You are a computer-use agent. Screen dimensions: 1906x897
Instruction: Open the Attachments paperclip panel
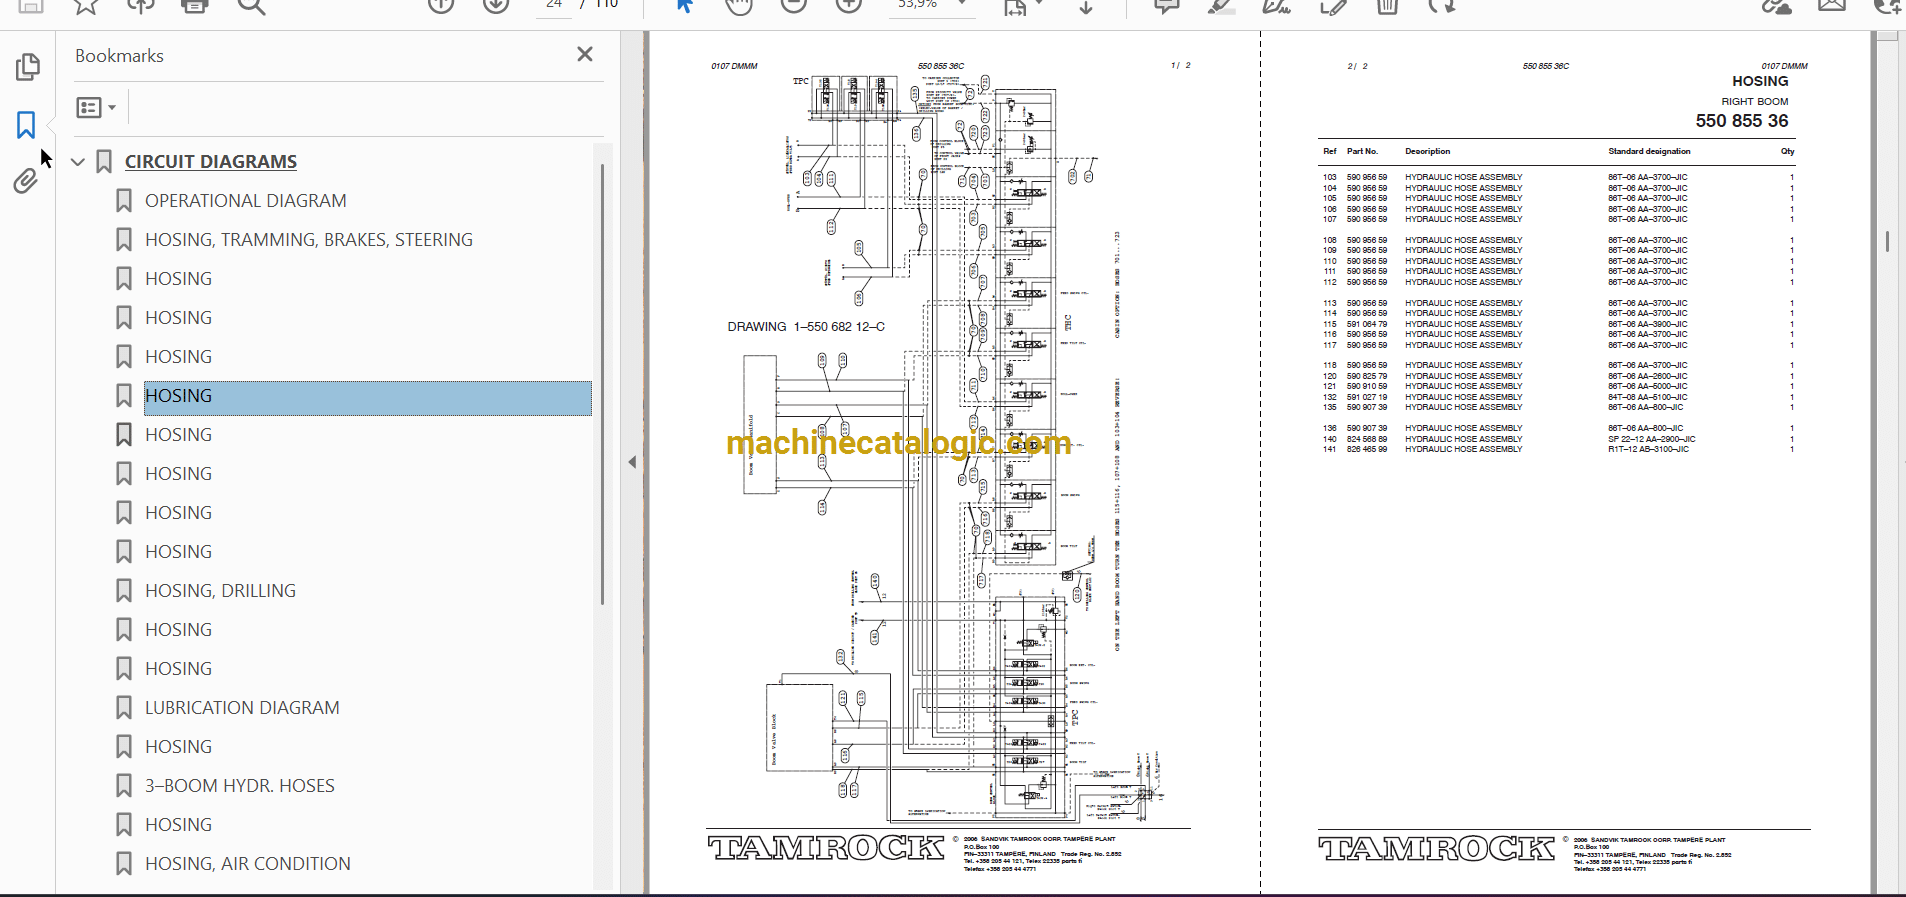pos(26,181)
